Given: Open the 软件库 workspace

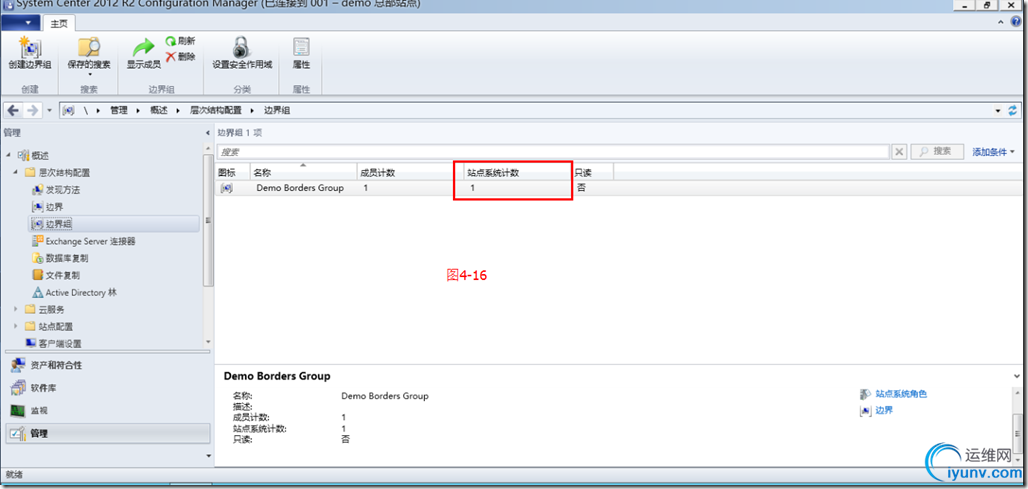Looking at the screenshot, I should pyautogui.click(x=108, y=388).
